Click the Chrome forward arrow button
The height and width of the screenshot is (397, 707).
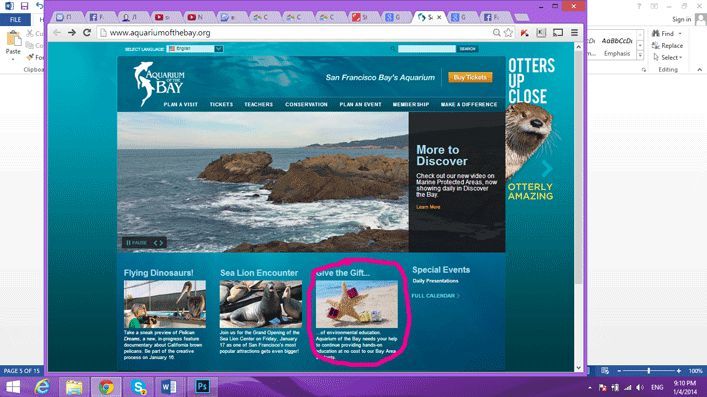pos(72,32)
